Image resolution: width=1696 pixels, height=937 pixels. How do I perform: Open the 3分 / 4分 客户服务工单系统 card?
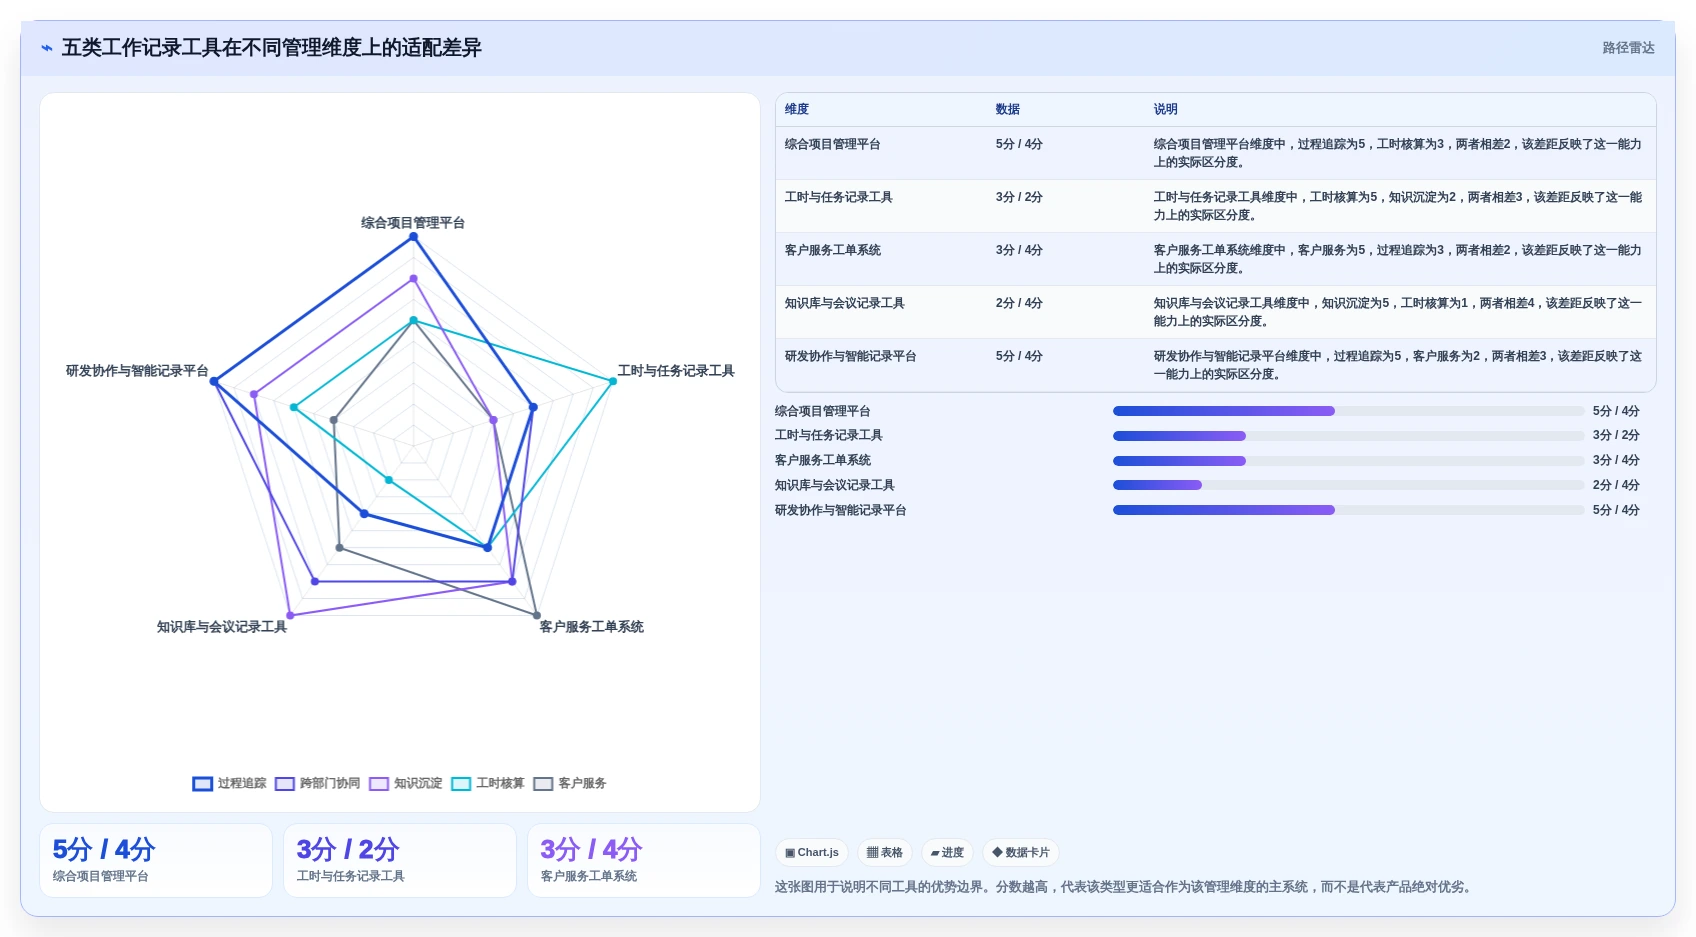click(x=644, y=860)
